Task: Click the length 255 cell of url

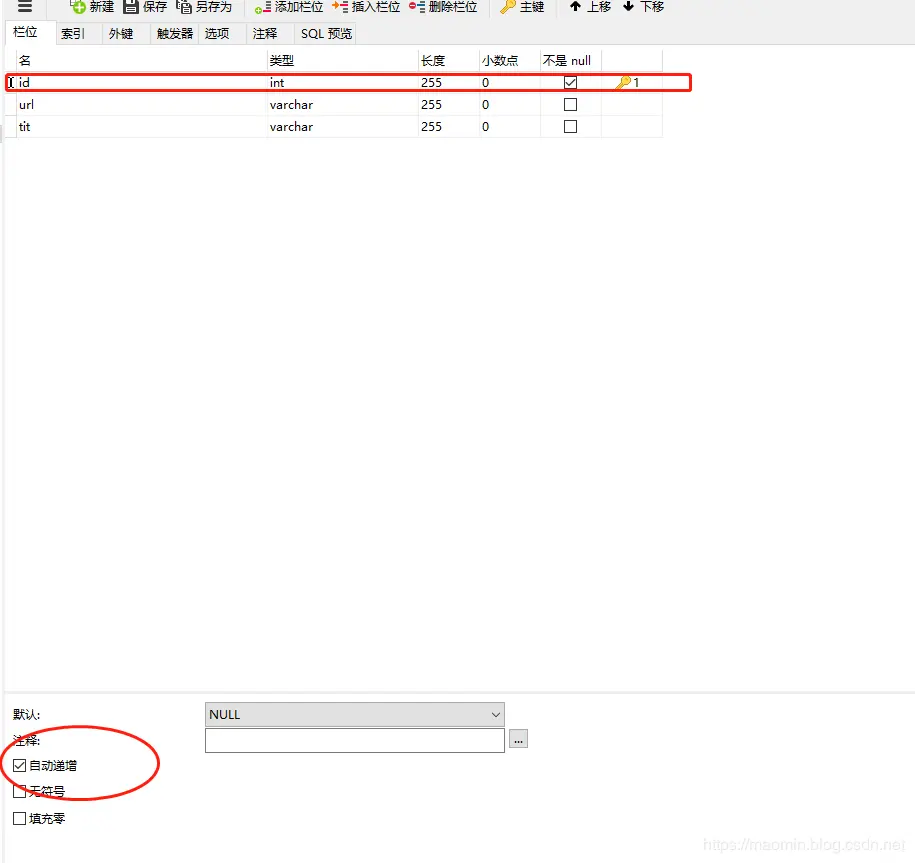Action: (449, 104)
